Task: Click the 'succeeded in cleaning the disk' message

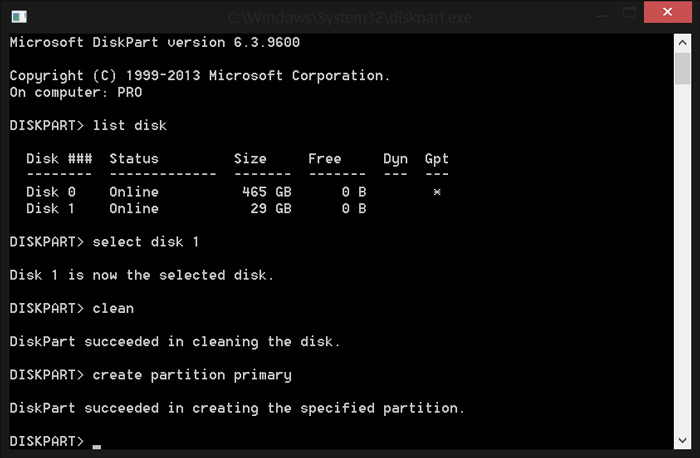Action: (x=175, y=342)
